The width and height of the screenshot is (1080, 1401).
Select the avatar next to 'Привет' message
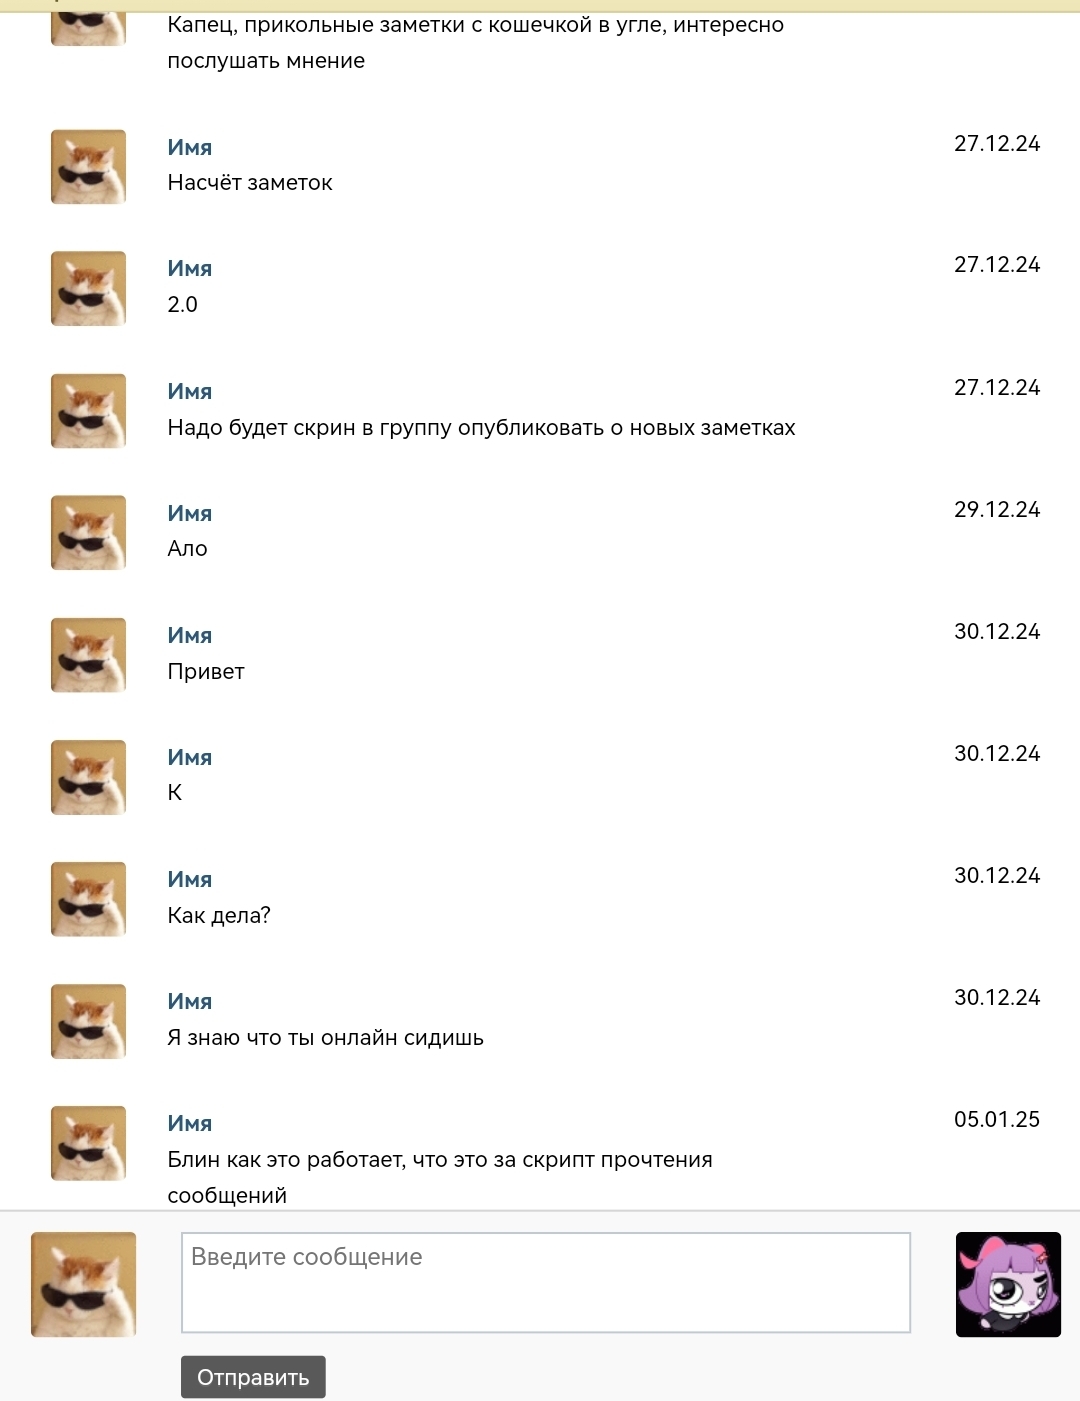click(x=88, y=655)
